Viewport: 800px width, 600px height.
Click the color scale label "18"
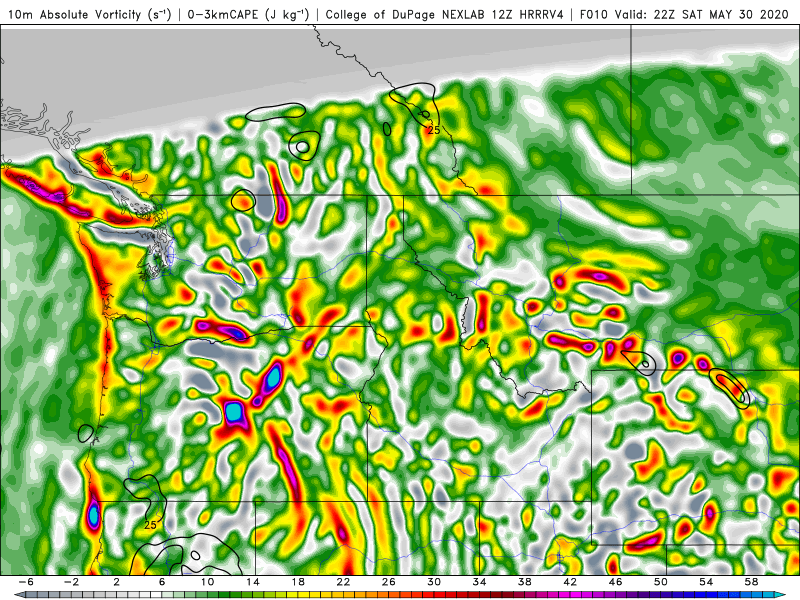(x=298, y=582)
